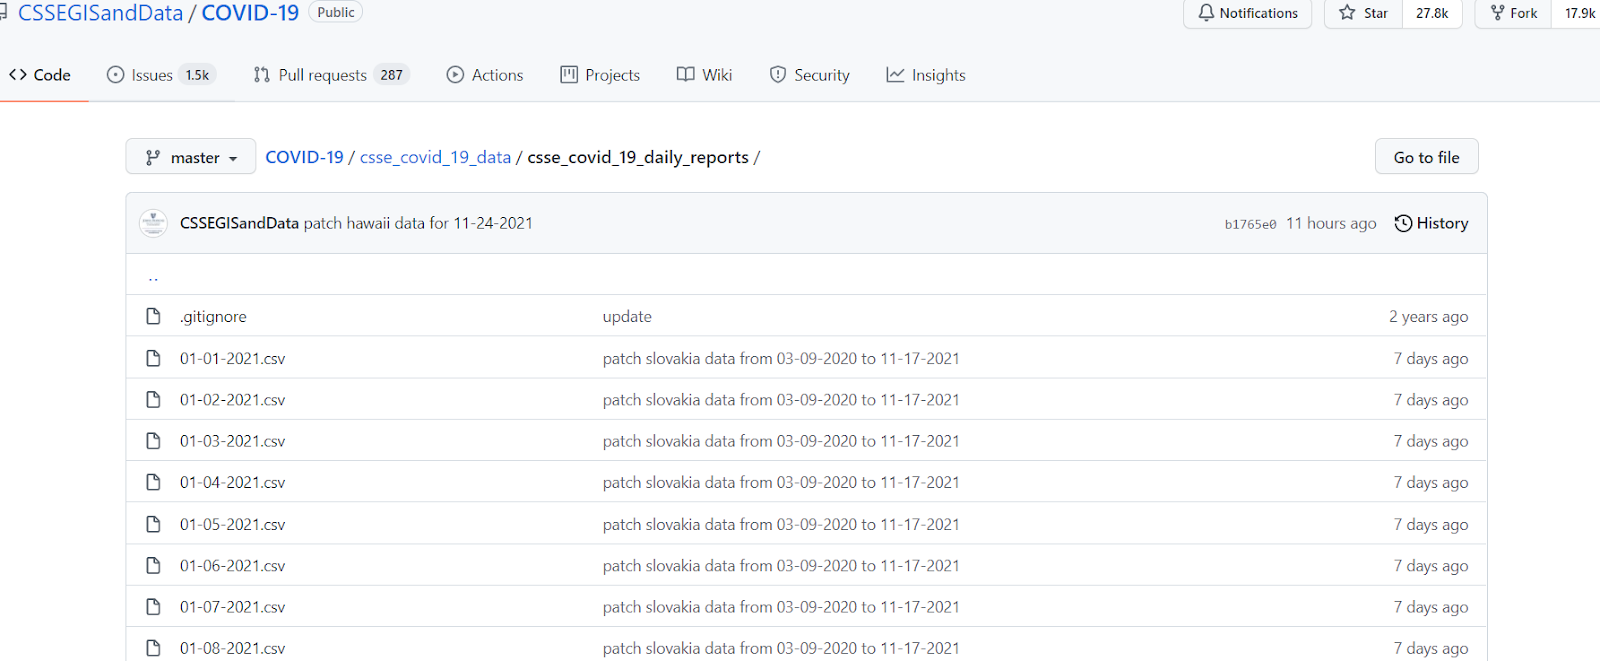
Task: Click the file icon beside .gitignore
Action: (x=153, y=317)
